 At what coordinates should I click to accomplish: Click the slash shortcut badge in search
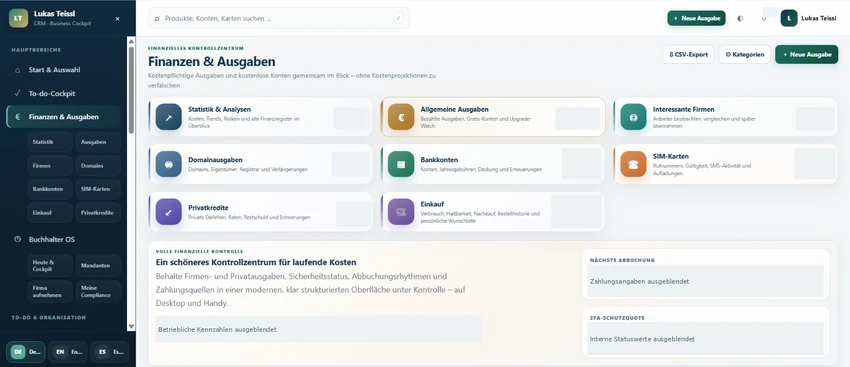point(398,18)
